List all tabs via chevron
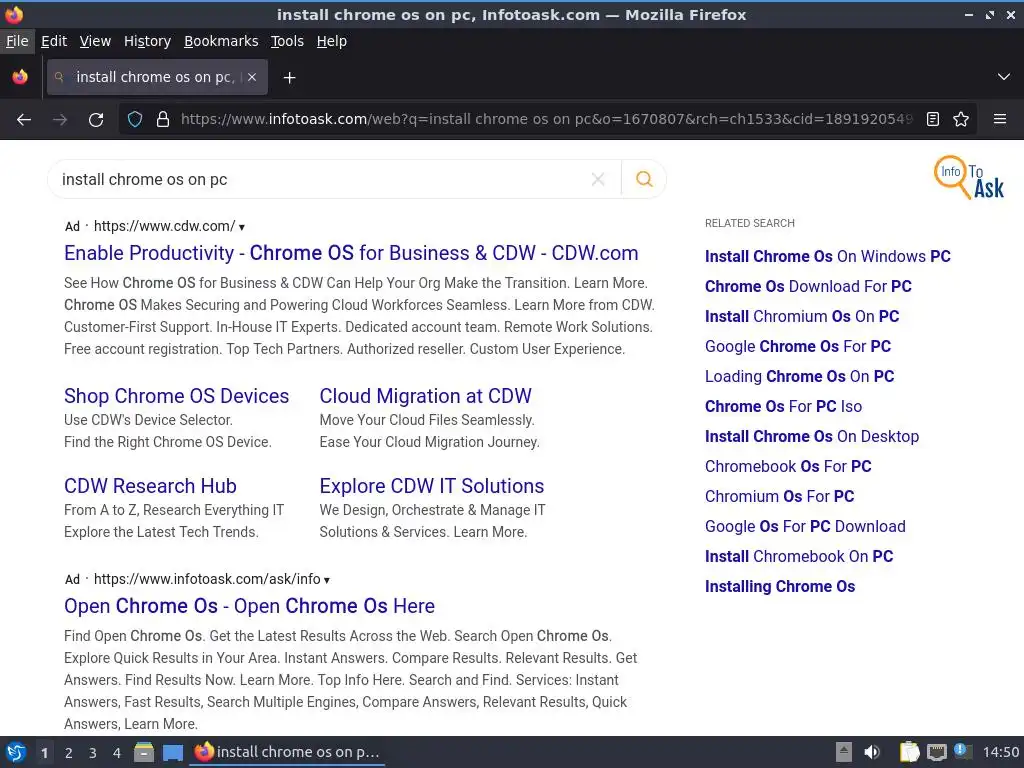Screen dimensions: 1024x768 (x=1004, y=77)
